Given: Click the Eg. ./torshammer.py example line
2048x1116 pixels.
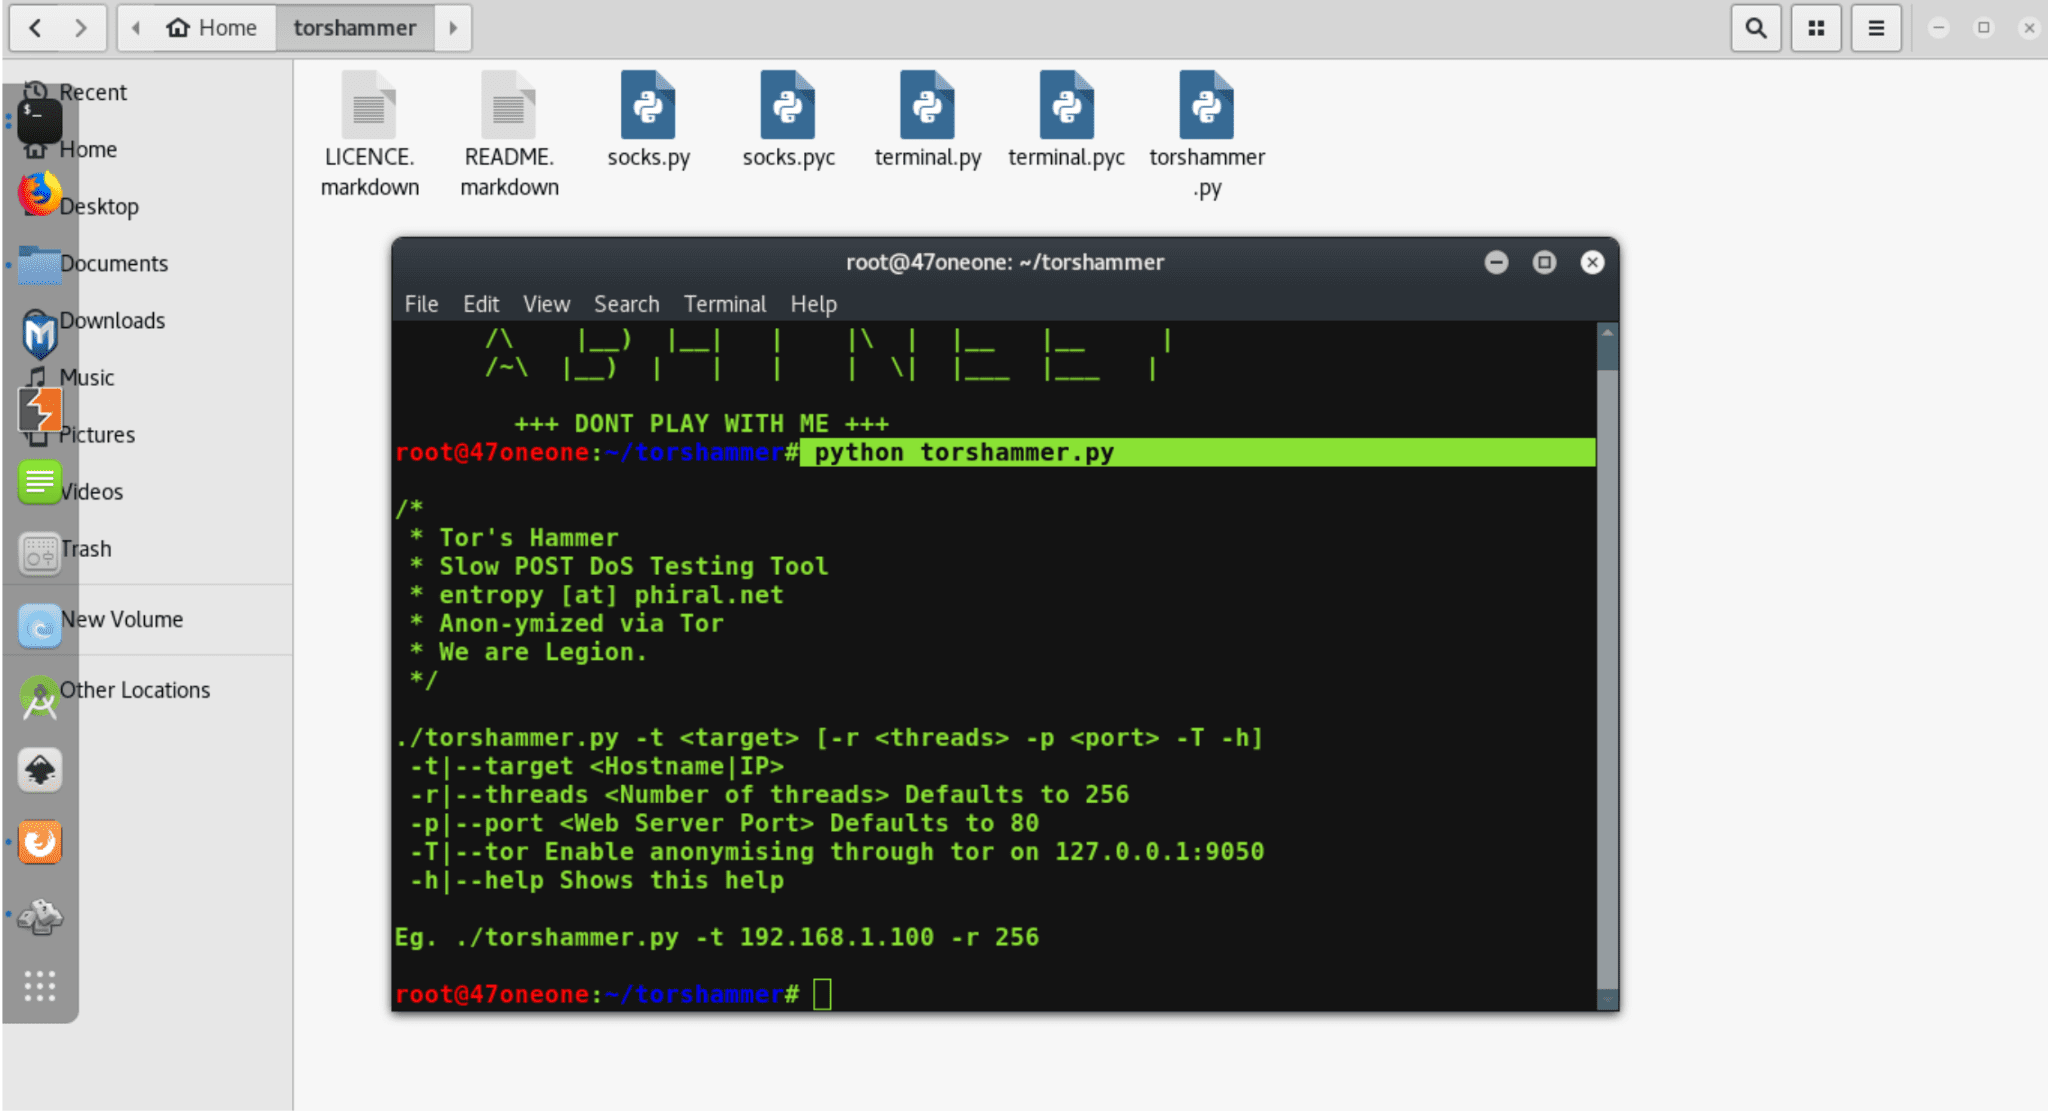Looking at the screenshot, I should point(716,937).
